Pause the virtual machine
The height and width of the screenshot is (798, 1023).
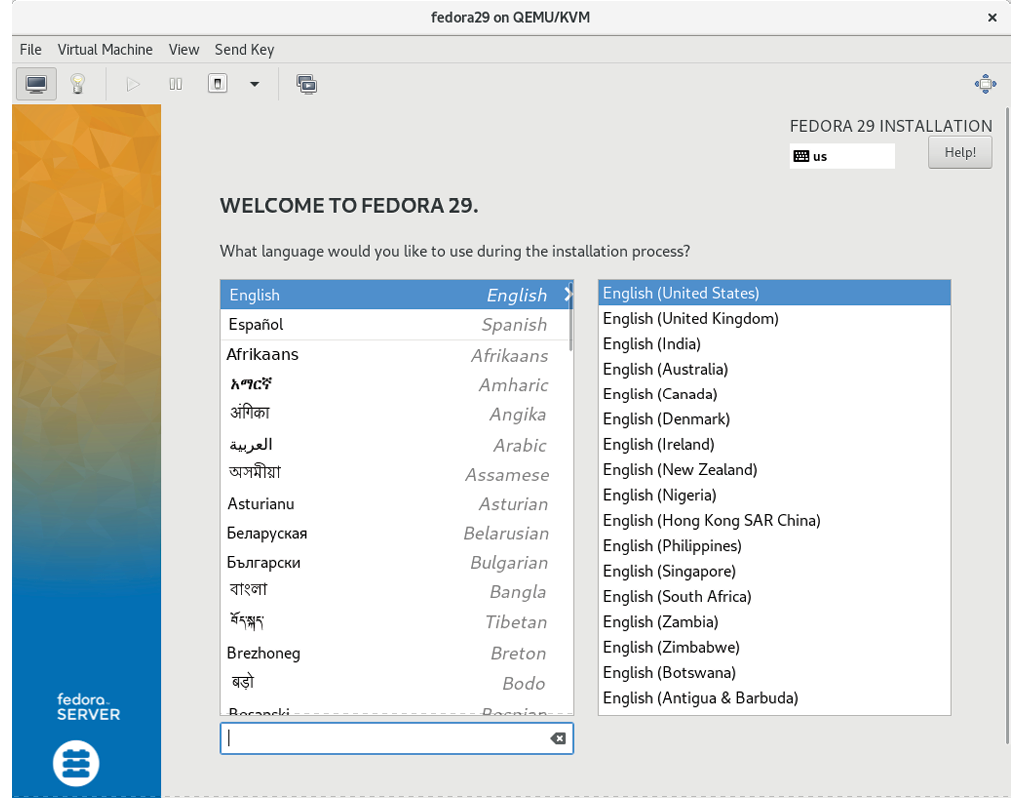click(176, 84)
